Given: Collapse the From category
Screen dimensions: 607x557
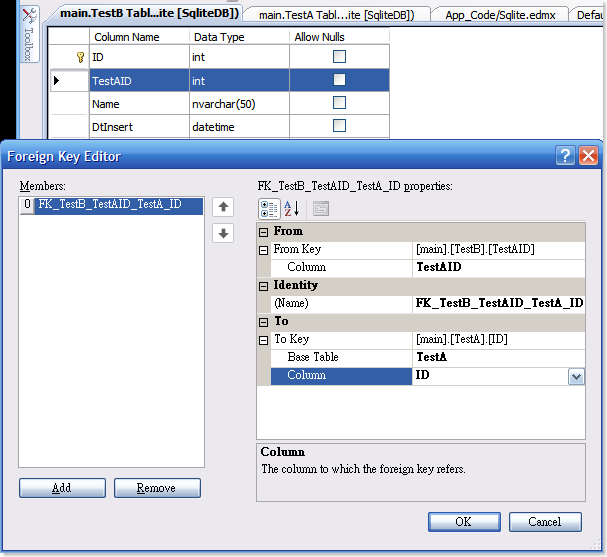Looking at the screenshot, I should pyautogui.click(x=264, y=232).
